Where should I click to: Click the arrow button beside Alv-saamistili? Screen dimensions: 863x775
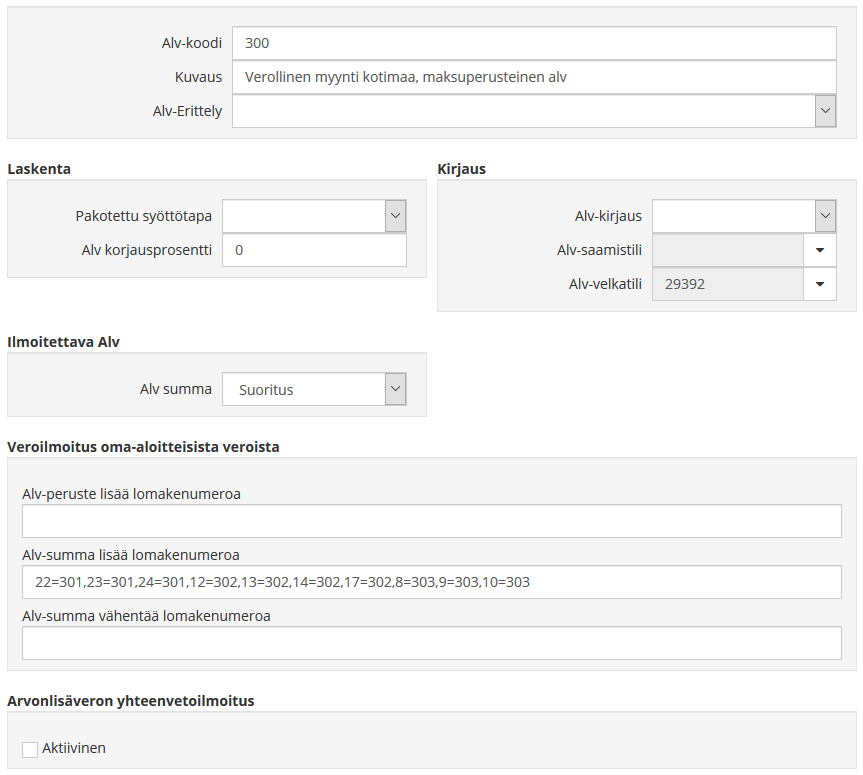[820, 250]
